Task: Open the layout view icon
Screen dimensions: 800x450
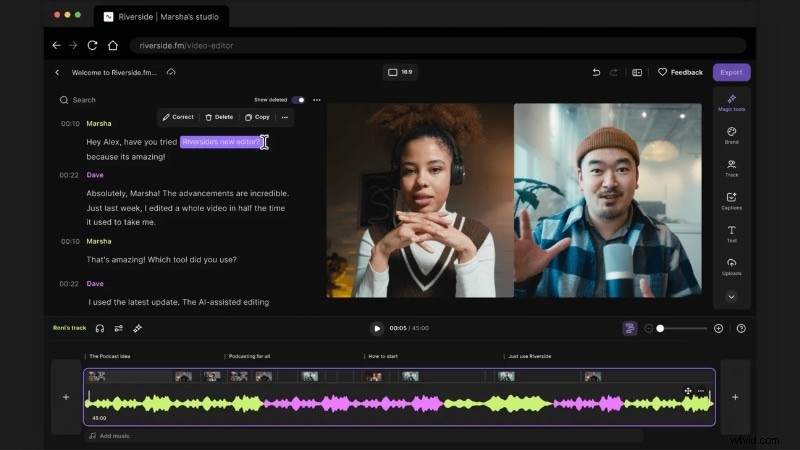Action: point(637,72)
